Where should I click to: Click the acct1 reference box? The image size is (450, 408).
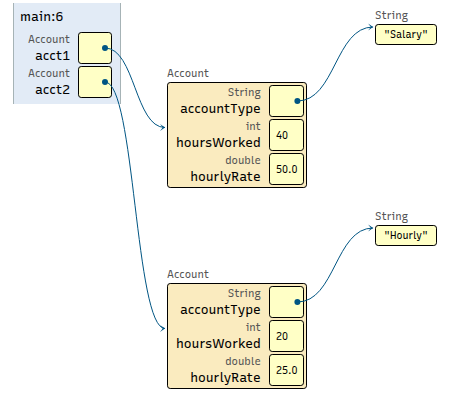pyautogui.click(x=95, y=48)
